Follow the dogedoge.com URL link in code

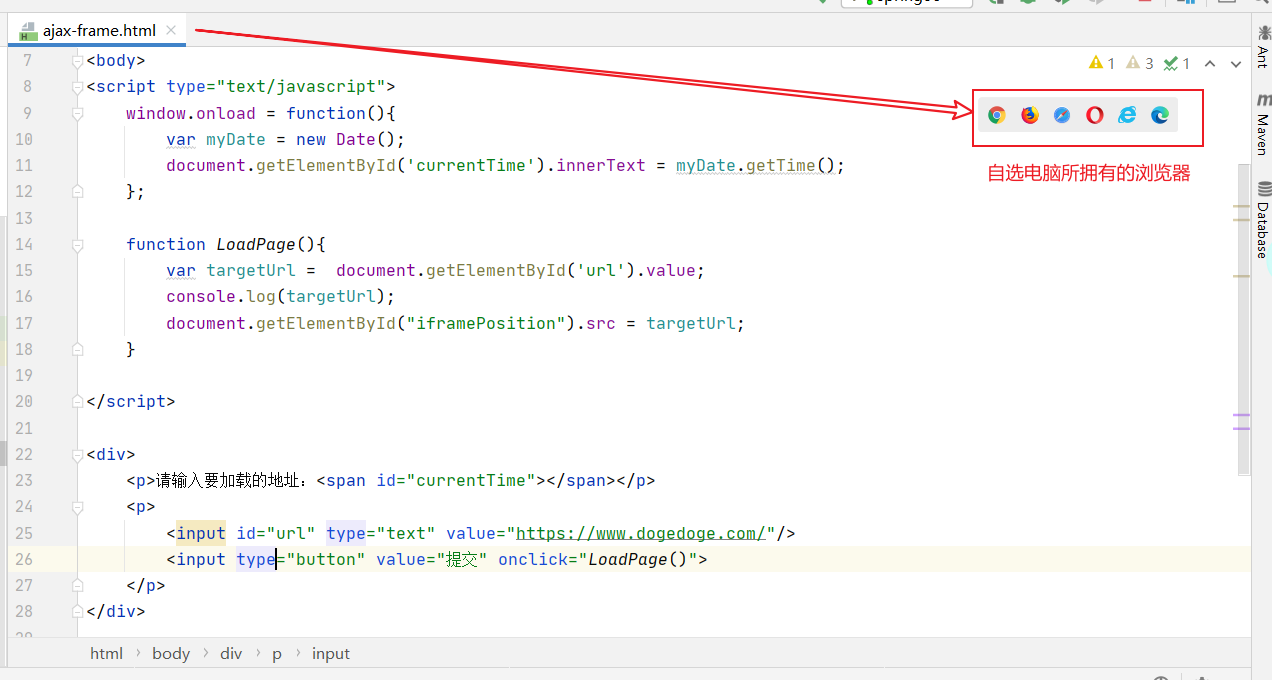click(640, 533)
